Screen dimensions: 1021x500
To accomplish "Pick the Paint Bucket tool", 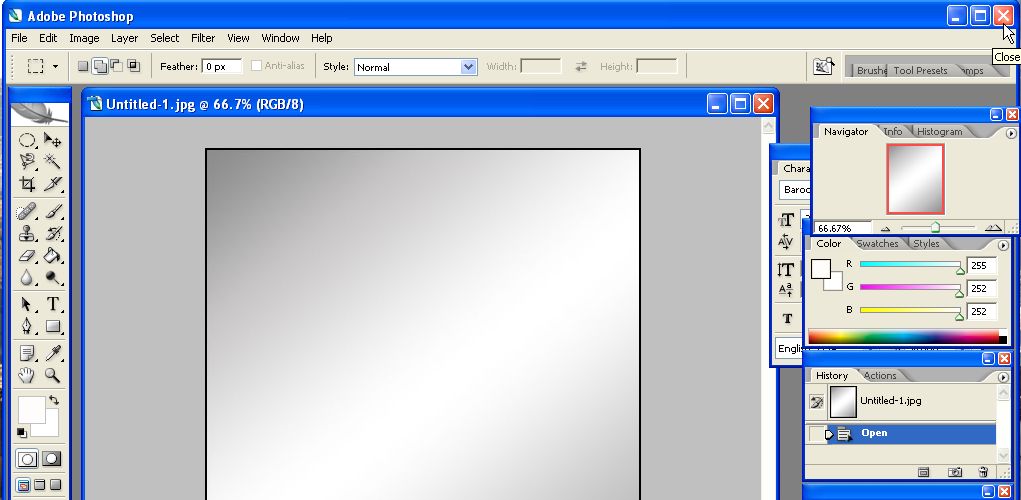I will [x=52, y=256].
